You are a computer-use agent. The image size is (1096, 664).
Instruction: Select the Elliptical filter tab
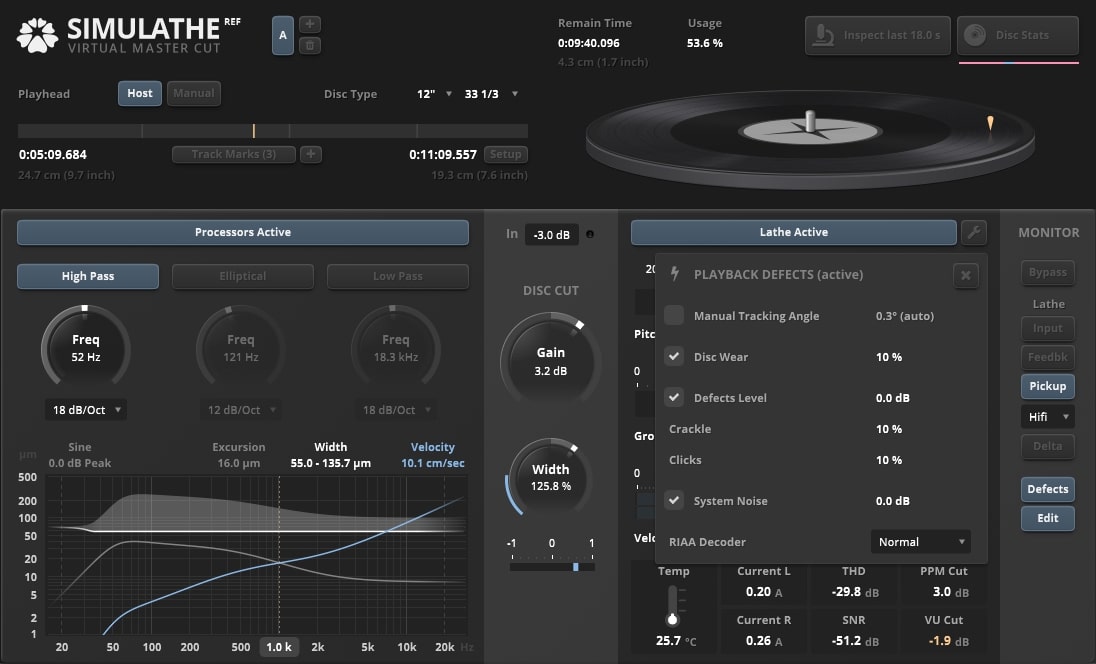tap(243, 276)
